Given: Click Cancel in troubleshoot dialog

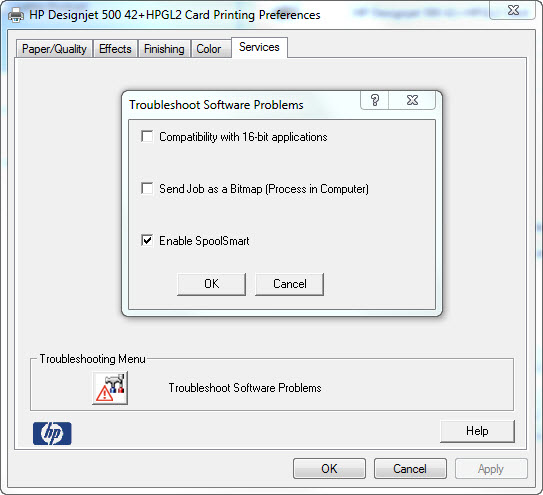Looking at the screenshot, I should pyautogui.click(x=290, y=284).
